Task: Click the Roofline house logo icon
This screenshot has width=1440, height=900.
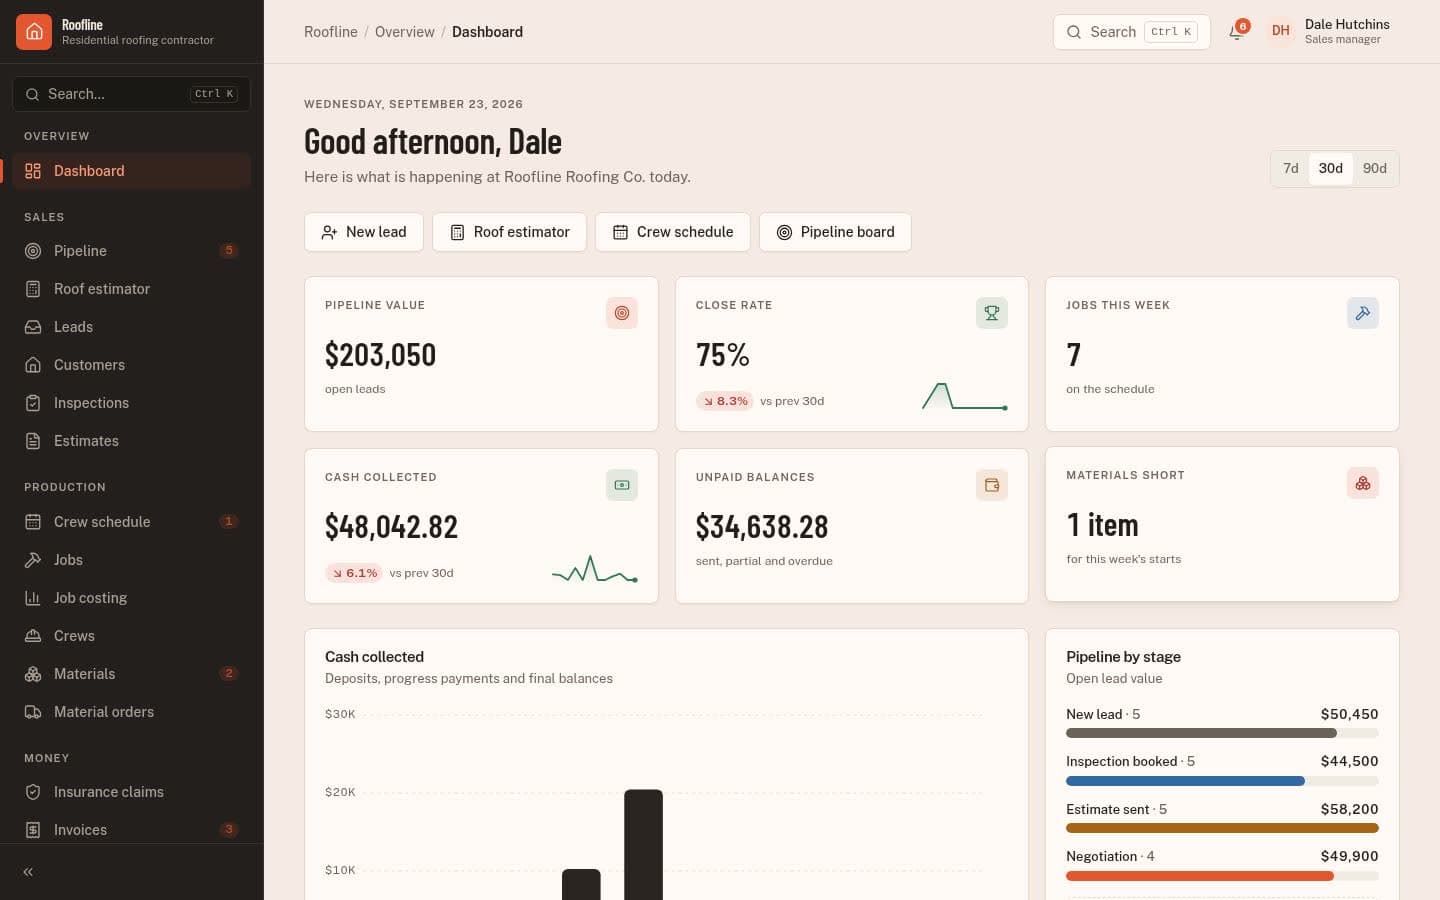Action: point(34,32)
